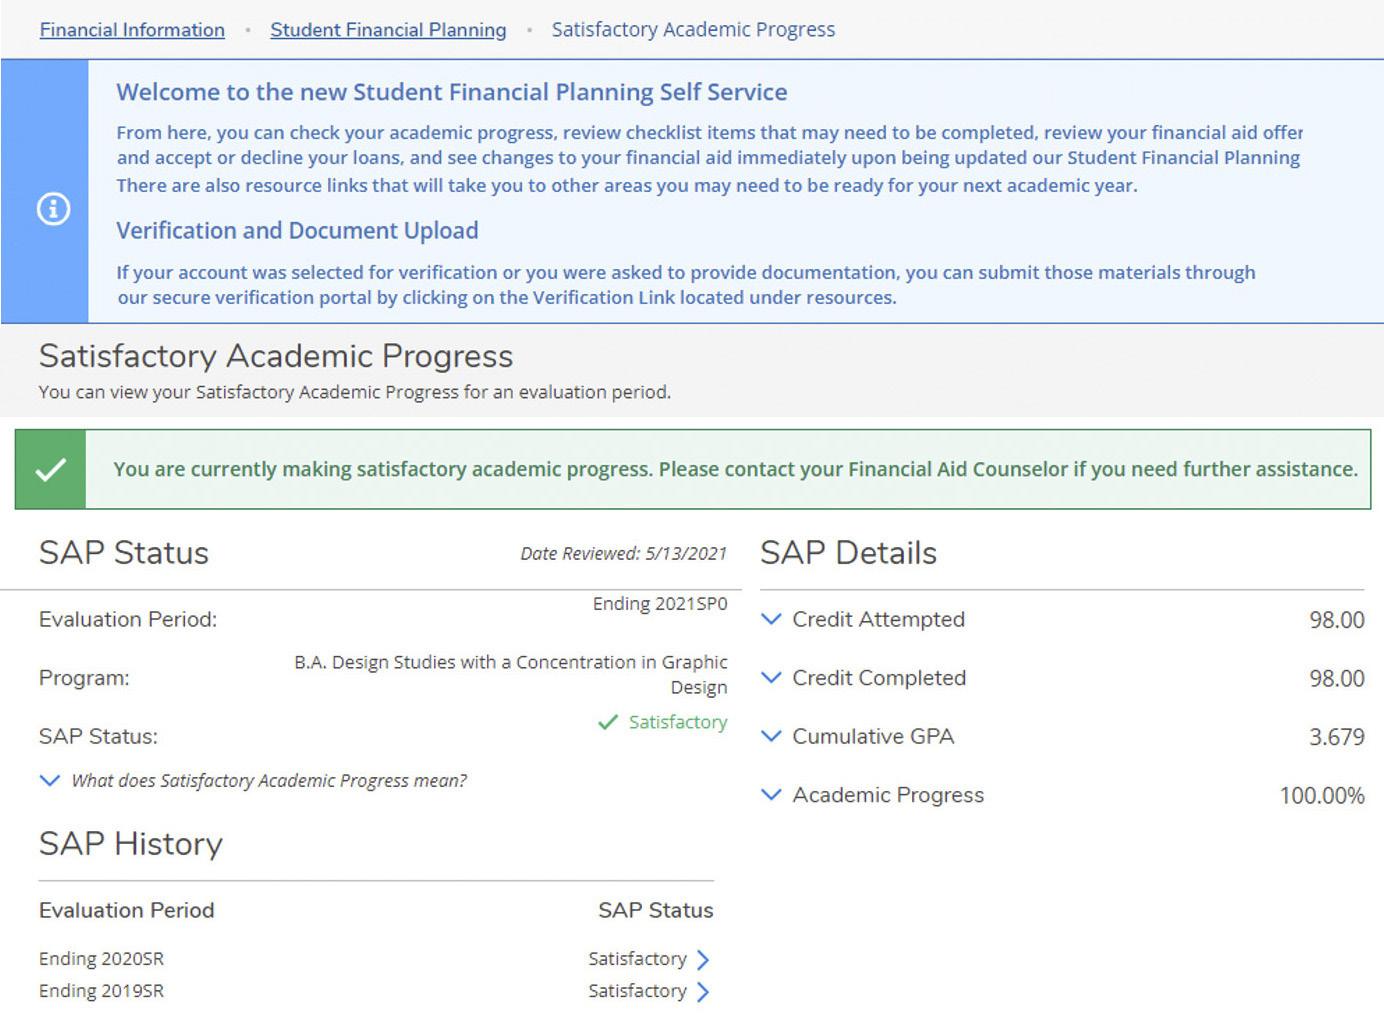This screenshot has height=1036, width=1384.
Task: Click the green check beside Satisfactory status
Action: coord(607,722)
